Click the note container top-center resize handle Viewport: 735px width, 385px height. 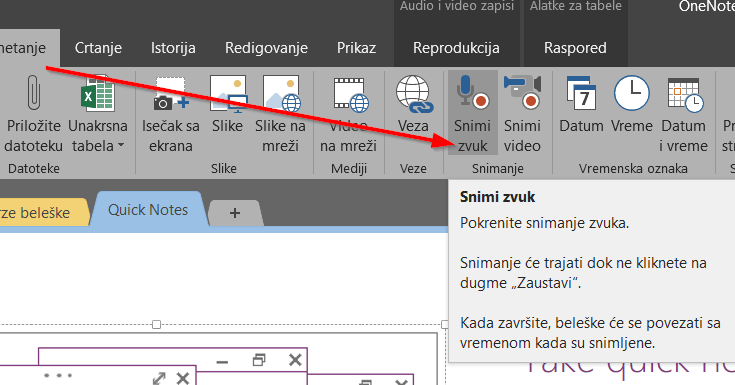157,325
